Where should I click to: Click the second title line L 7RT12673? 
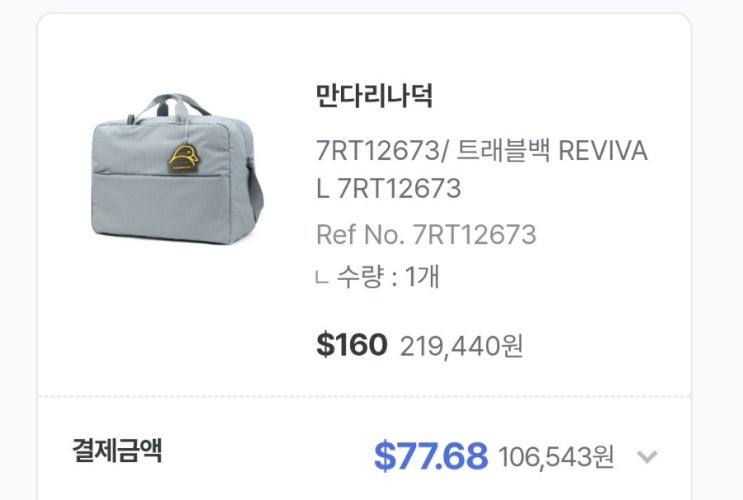[x=388, y=188]
